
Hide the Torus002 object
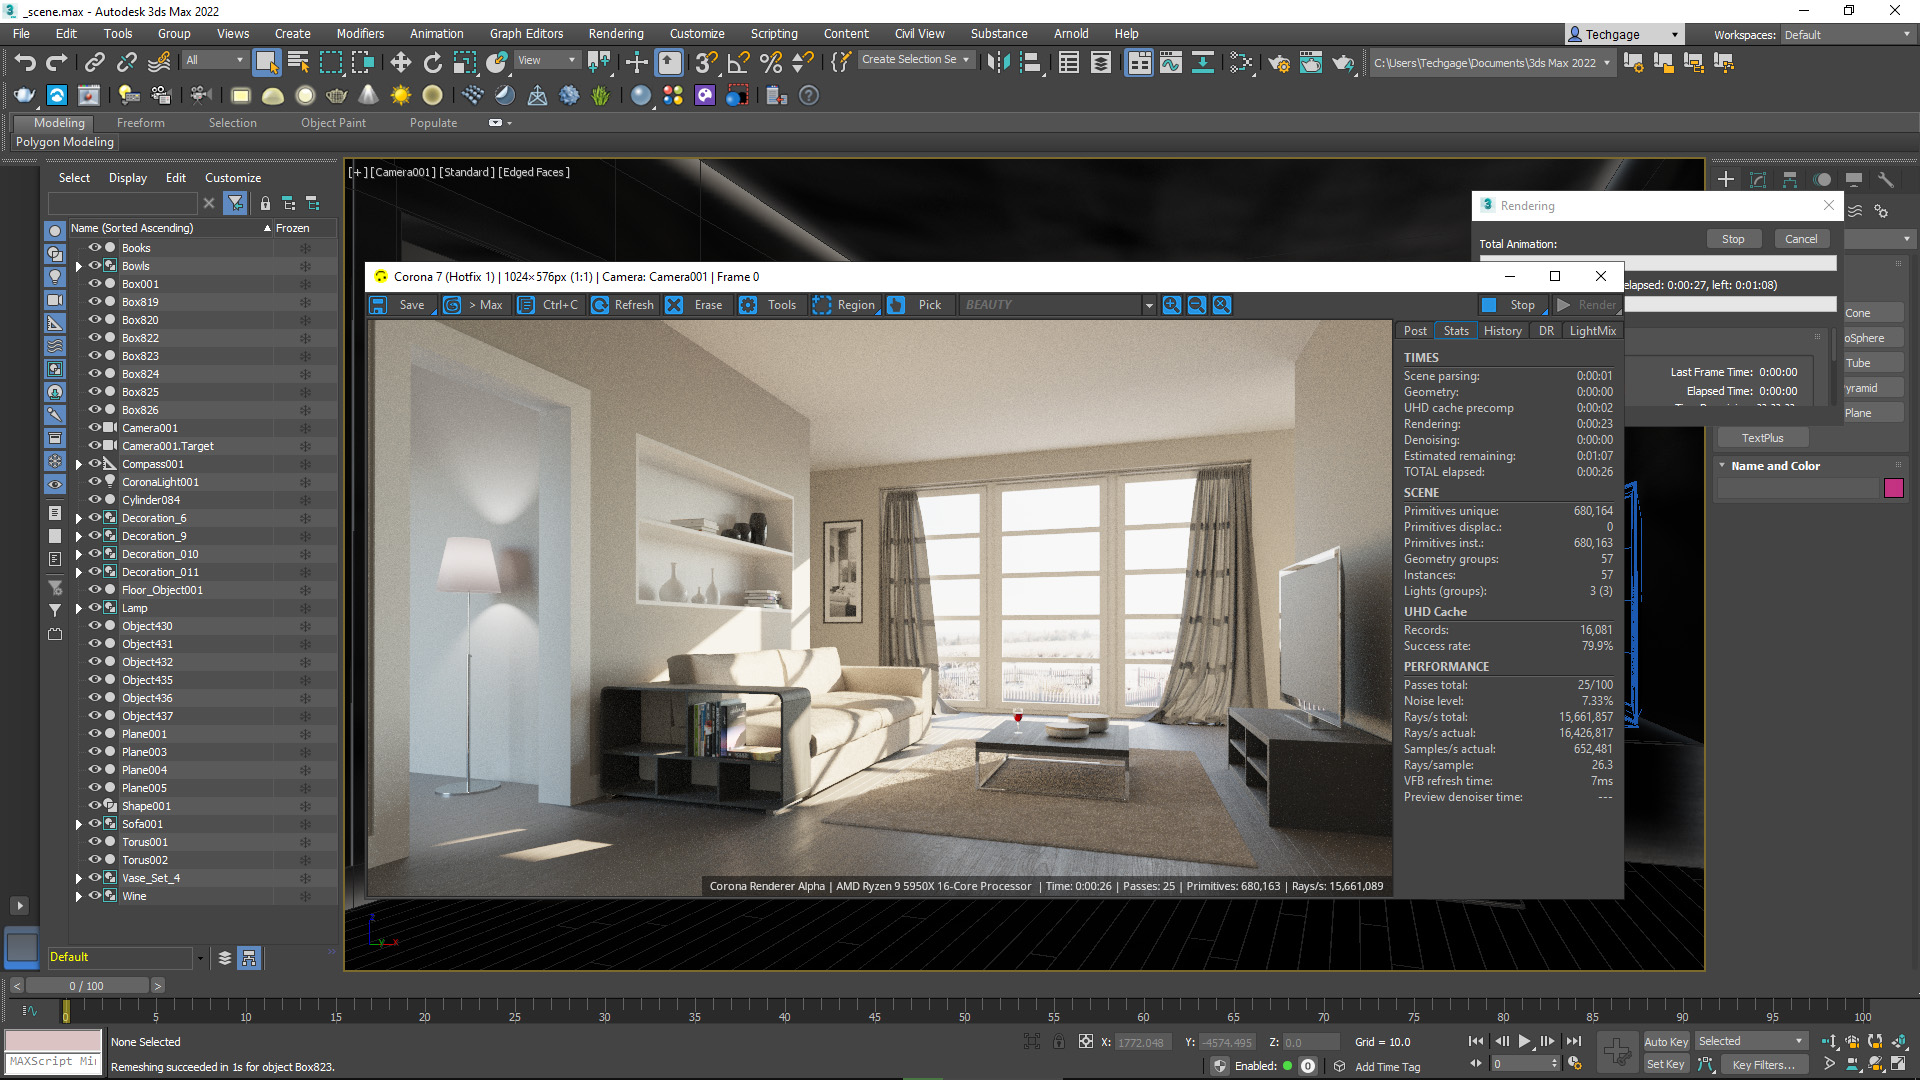95,859
